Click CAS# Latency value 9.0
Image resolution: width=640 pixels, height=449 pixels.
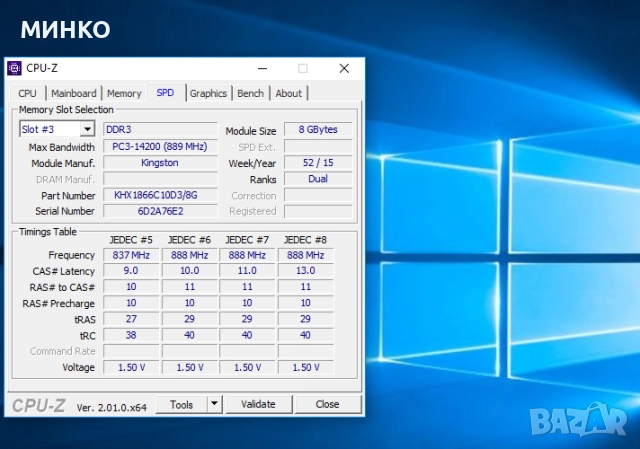point(131,271)
